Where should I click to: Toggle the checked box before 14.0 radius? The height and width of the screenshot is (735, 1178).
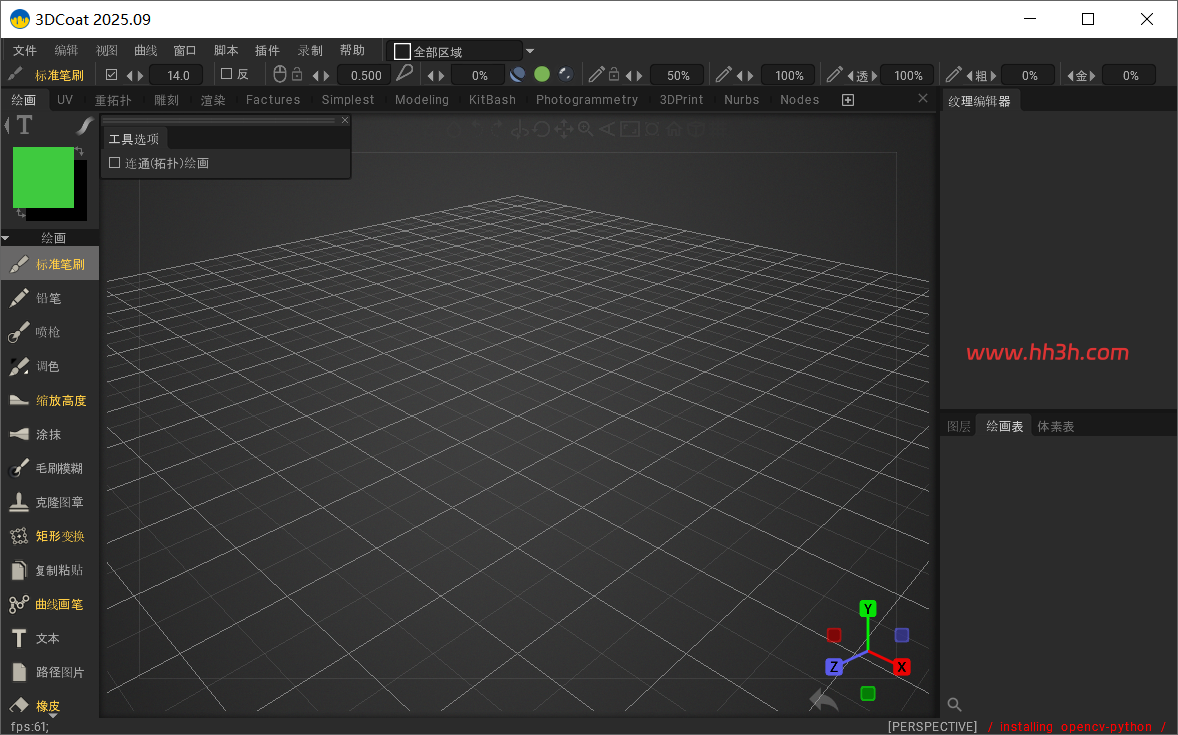pyautogui.click(x=112, y=74)
